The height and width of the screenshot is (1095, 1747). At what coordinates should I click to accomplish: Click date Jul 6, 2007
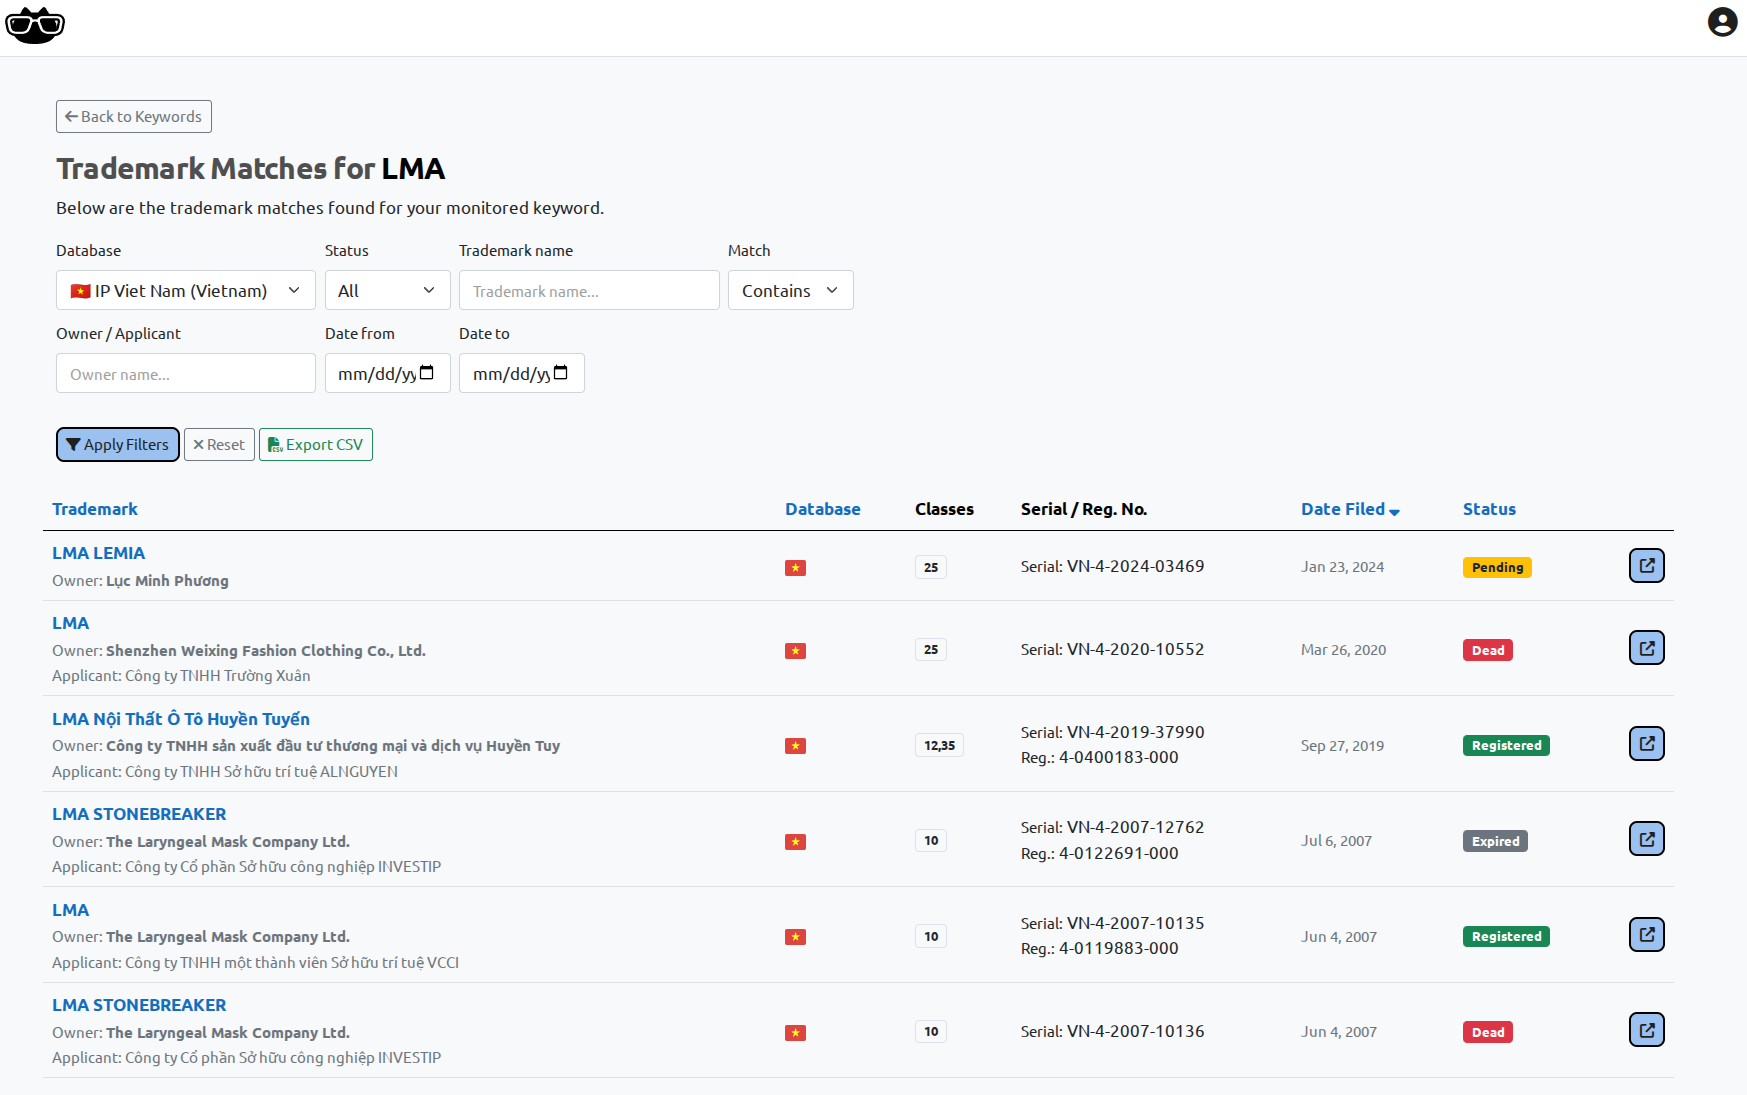pos(1336,841)
